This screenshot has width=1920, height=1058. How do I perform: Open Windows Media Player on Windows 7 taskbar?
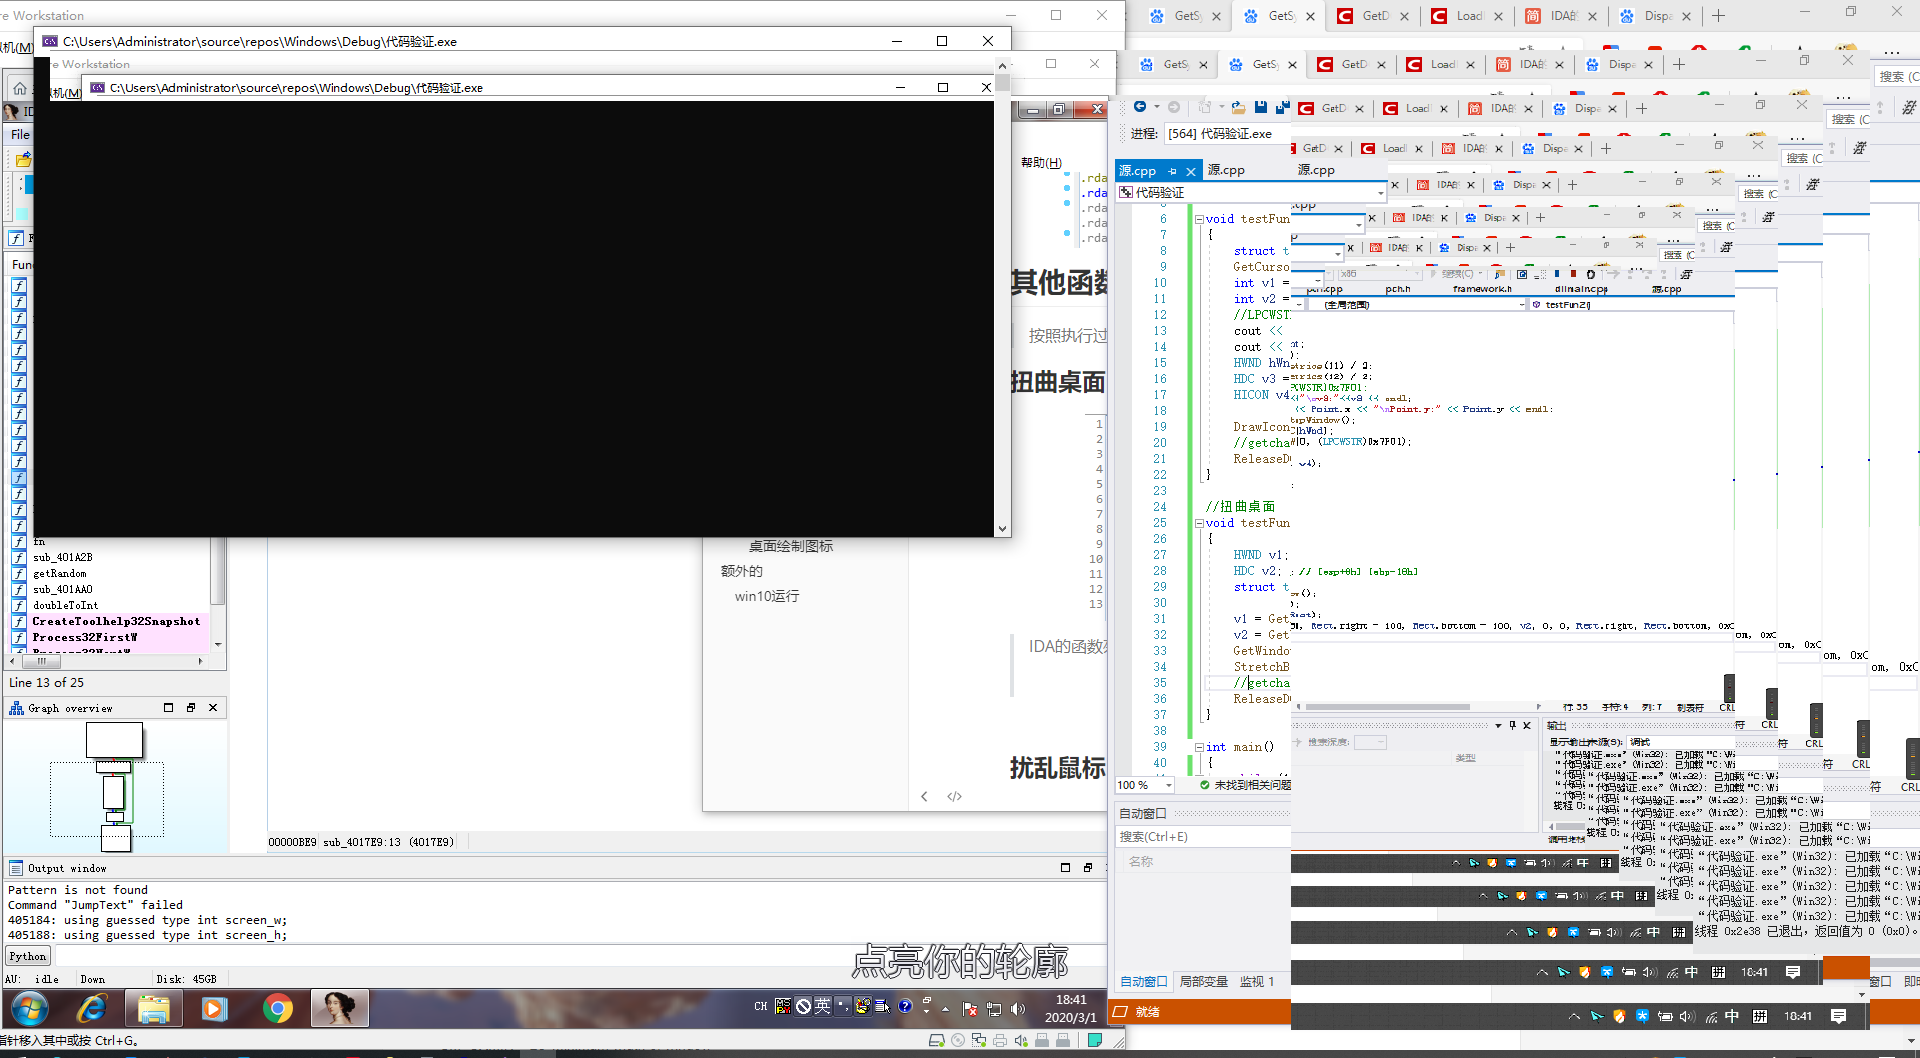[x=215, y=1008]
